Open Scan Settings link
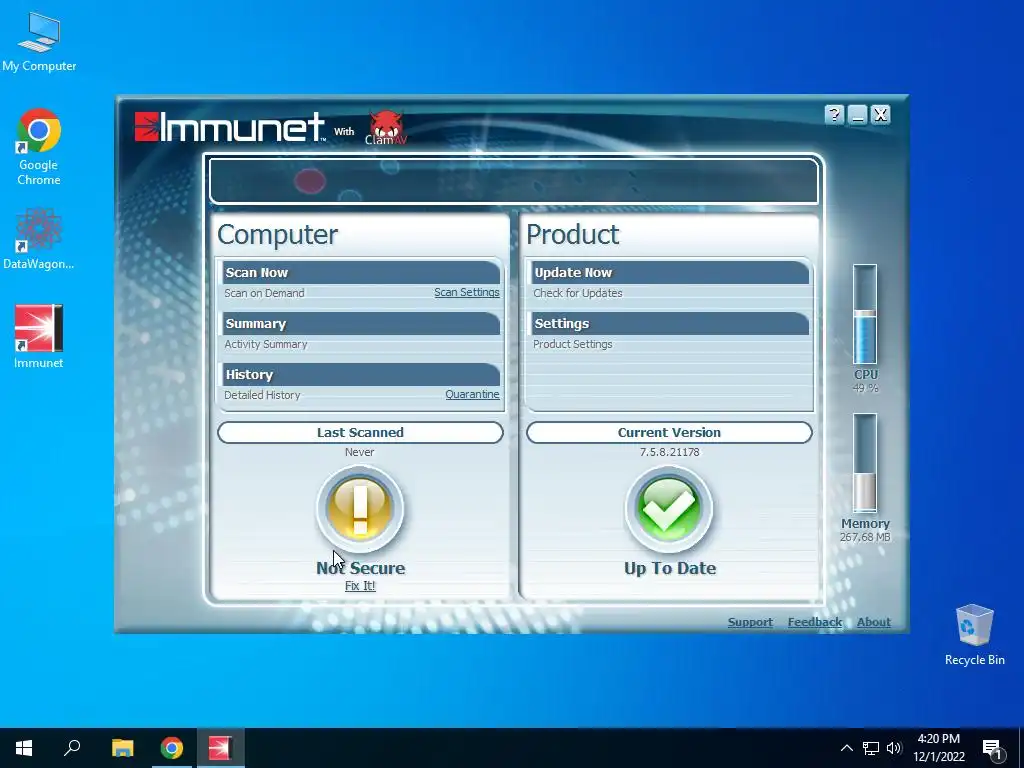1024x768 pixels. (x=466, y=293)
